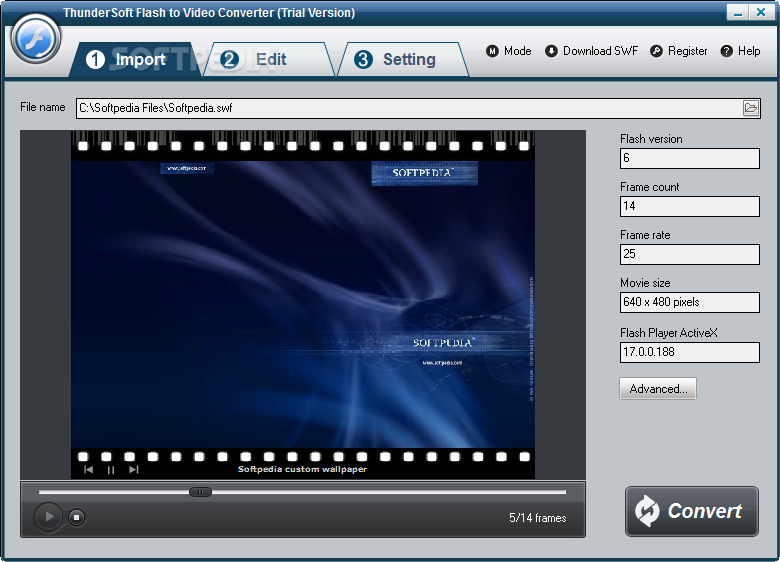
Task: Click previous frame icon in the preview
Action: pos(89,469)
